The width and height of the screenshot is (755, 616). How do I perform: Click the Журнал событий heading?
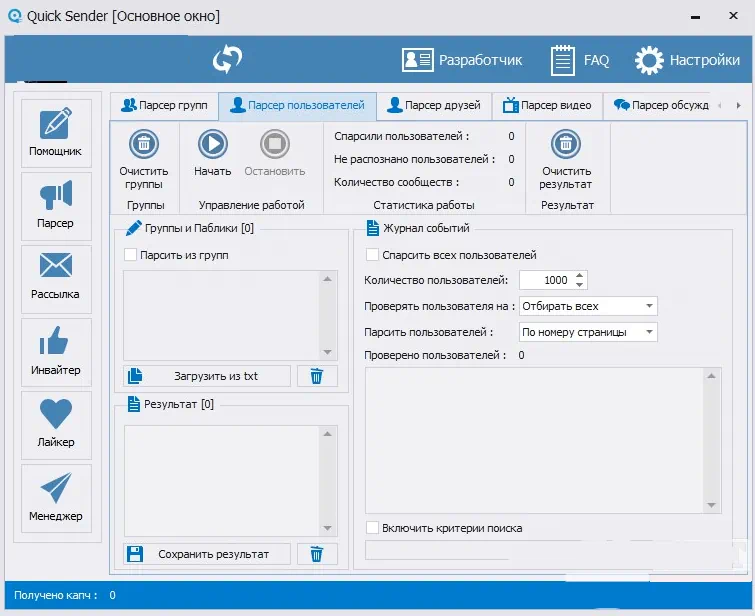click(x=426, y=228)
